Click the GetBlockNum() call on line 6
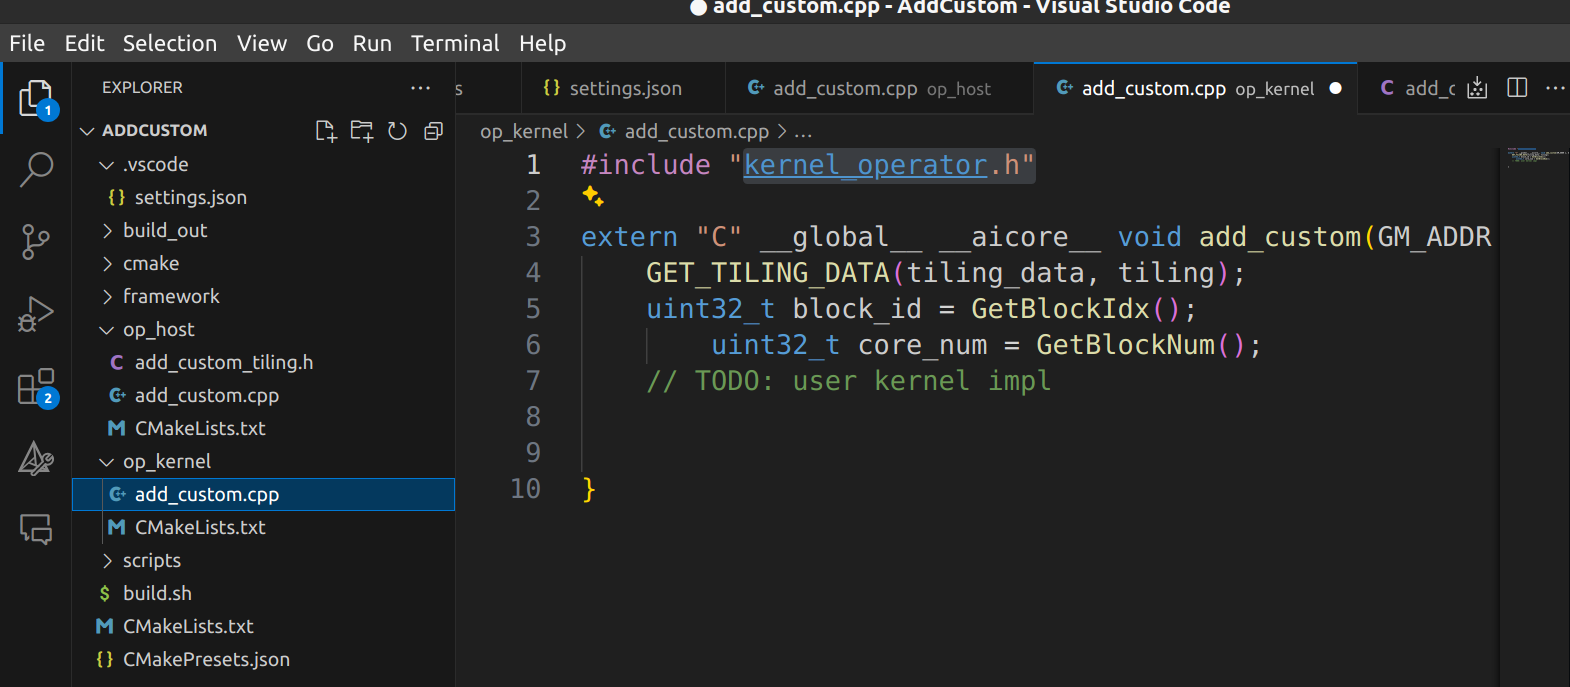The width and height of the screenshot is (1570, 687). [1141, 345]
